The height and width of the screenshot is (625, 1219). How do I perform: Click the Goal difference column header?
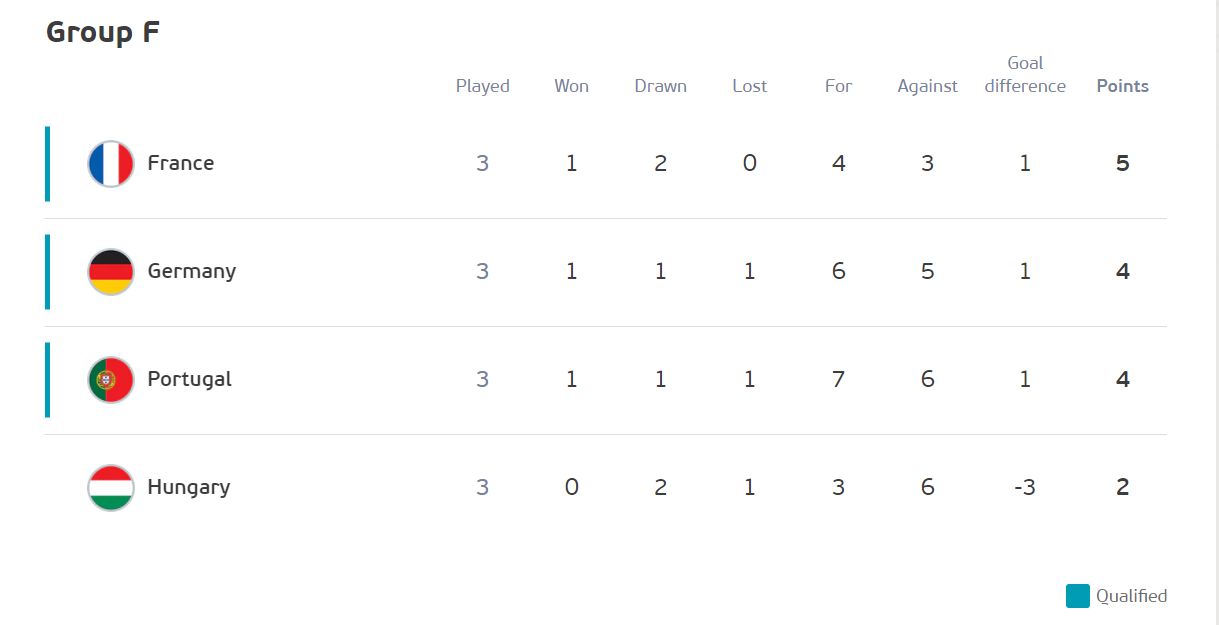pos(1025,75)
